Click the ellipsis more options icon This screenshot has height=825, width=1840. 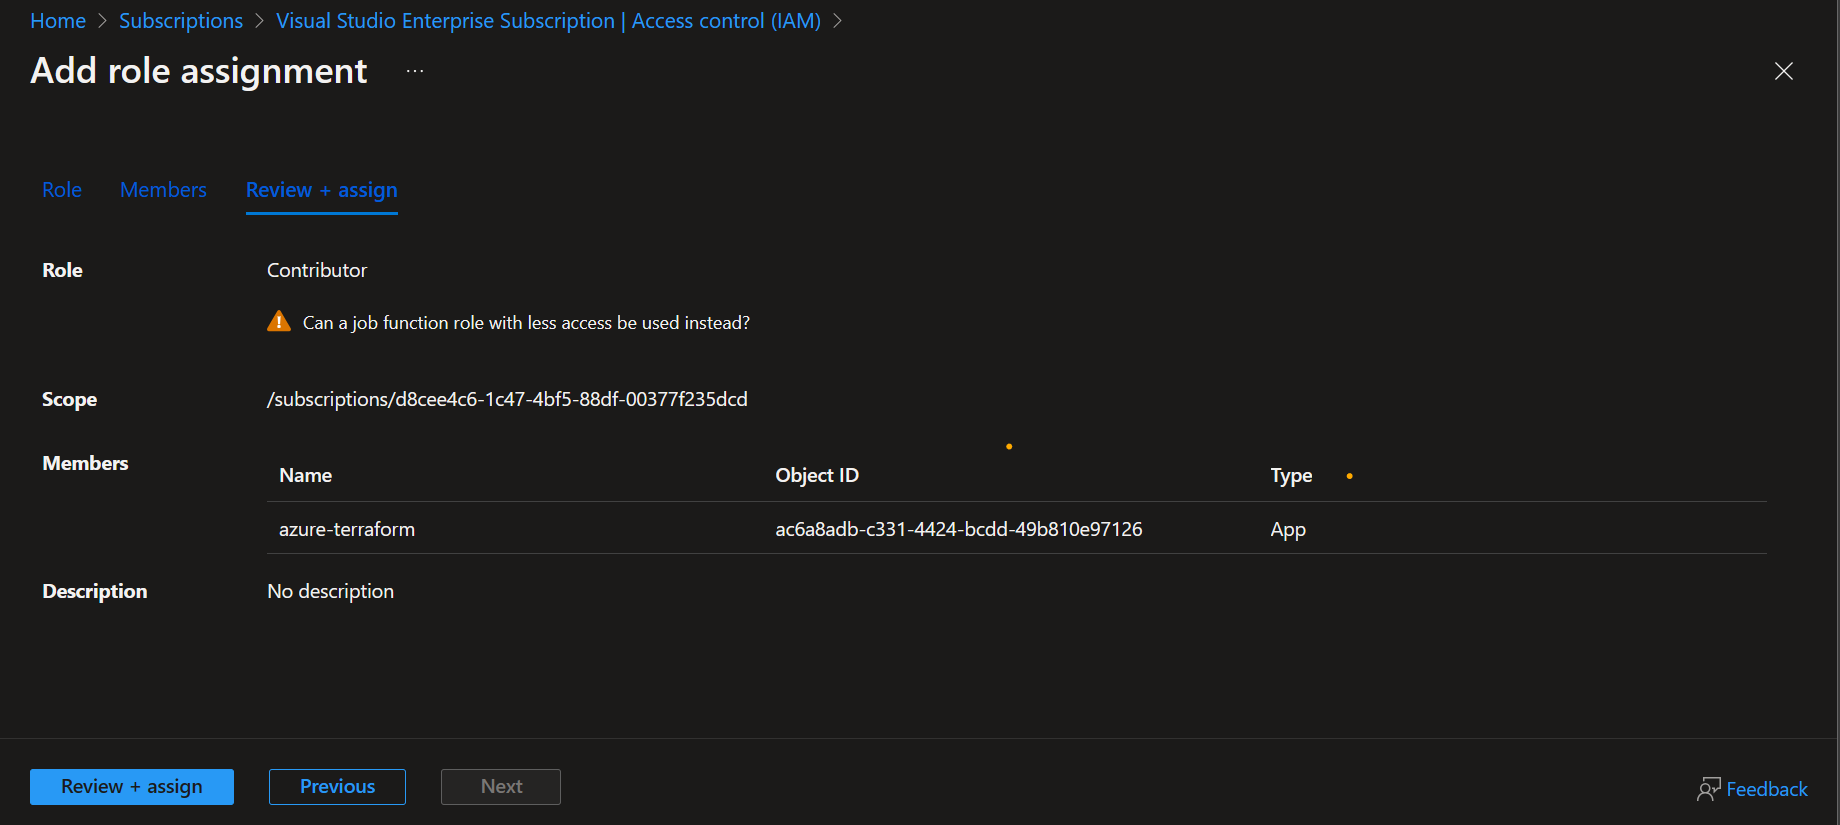pos(415,71)
